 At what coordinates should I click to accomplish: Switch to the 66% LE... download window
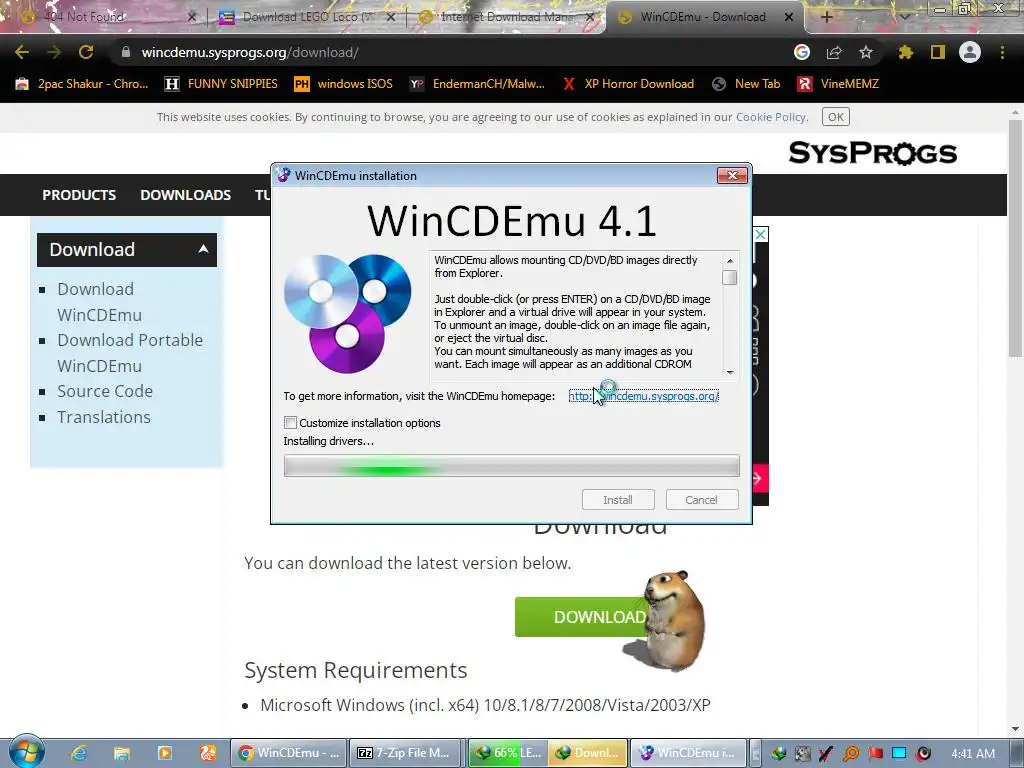pyautogui.click(x=509, y=753)
